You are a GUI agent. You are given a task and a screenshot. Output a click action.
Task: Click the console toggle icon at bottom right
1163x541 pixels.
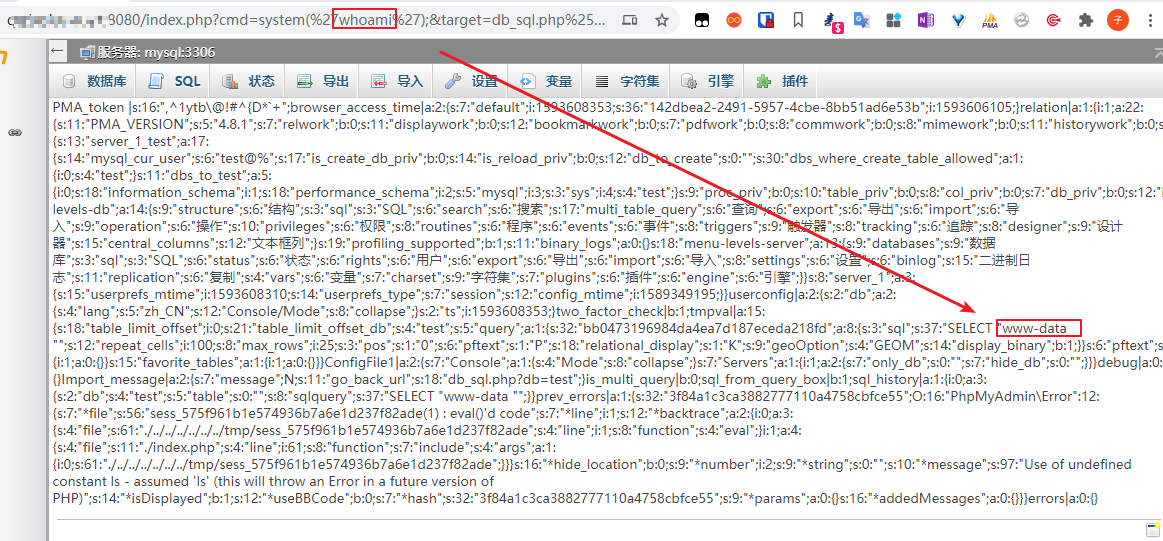[1151, 529]
